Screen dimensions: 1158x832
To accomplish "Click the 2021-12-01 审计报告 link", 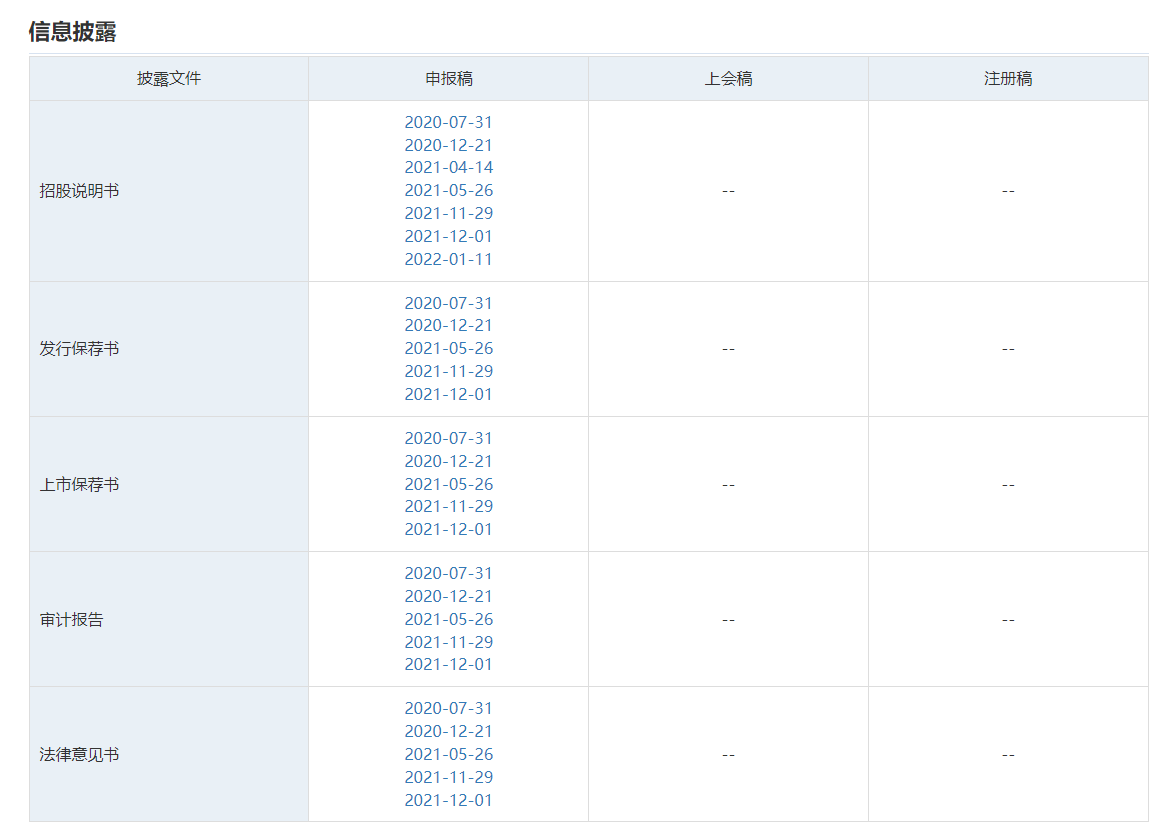I will (x=448, y=664).
